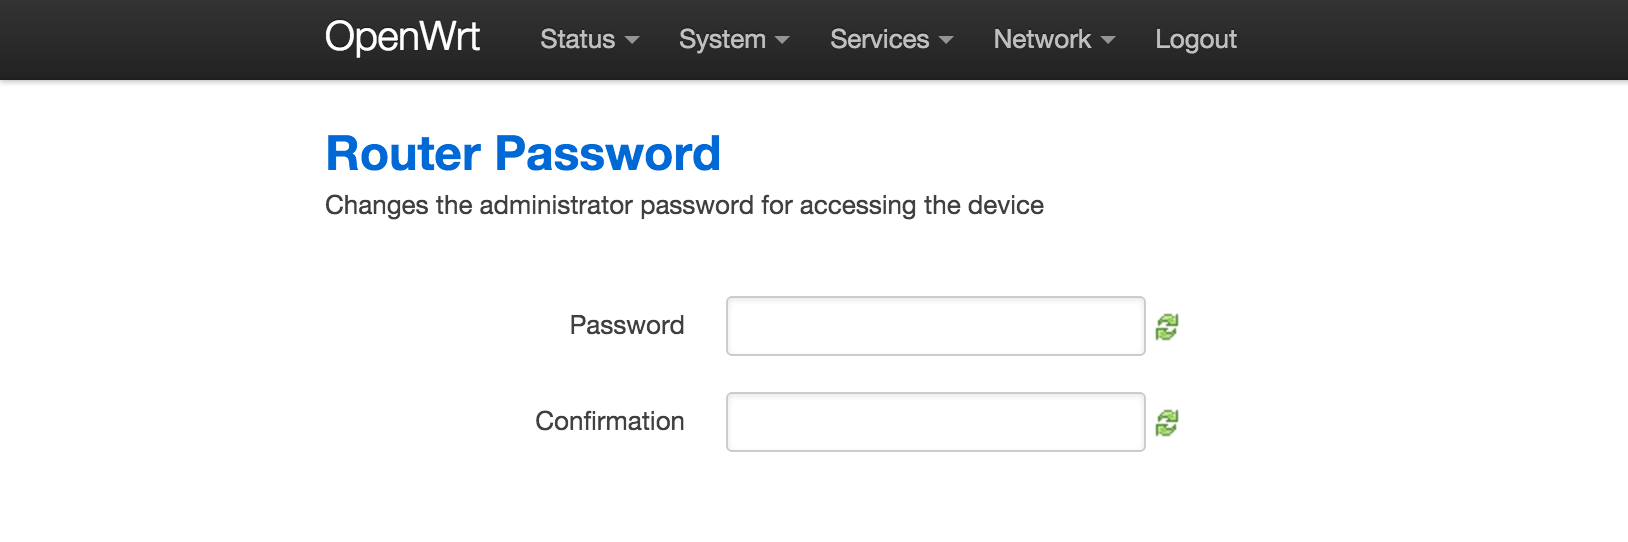The height and width of the screenshot is (542, 1628).
Task: Open the Network menu
Action: (1054, 39)
